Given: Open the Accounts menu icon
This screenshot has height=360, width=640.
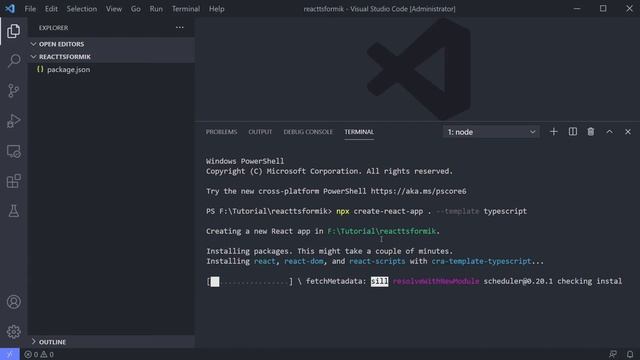Looking at the screenshot, I should pos(13,302).
